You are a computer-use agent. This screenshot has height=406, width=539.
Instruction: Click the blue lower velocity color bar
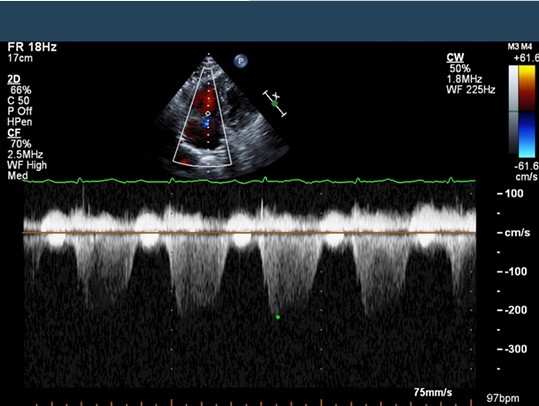point(527,135)
